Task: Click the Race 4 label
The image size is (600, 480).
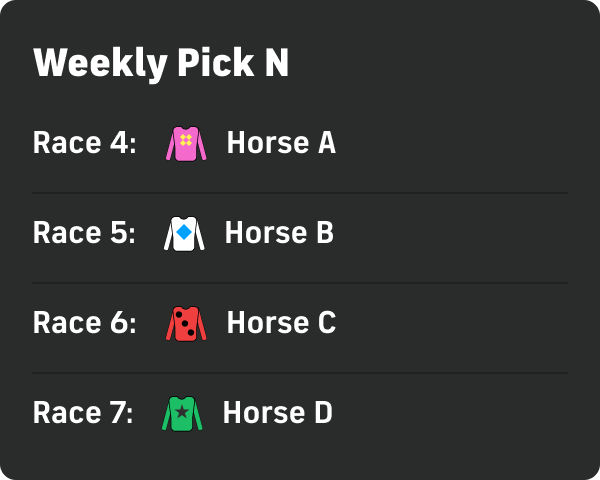Action: 84,143
